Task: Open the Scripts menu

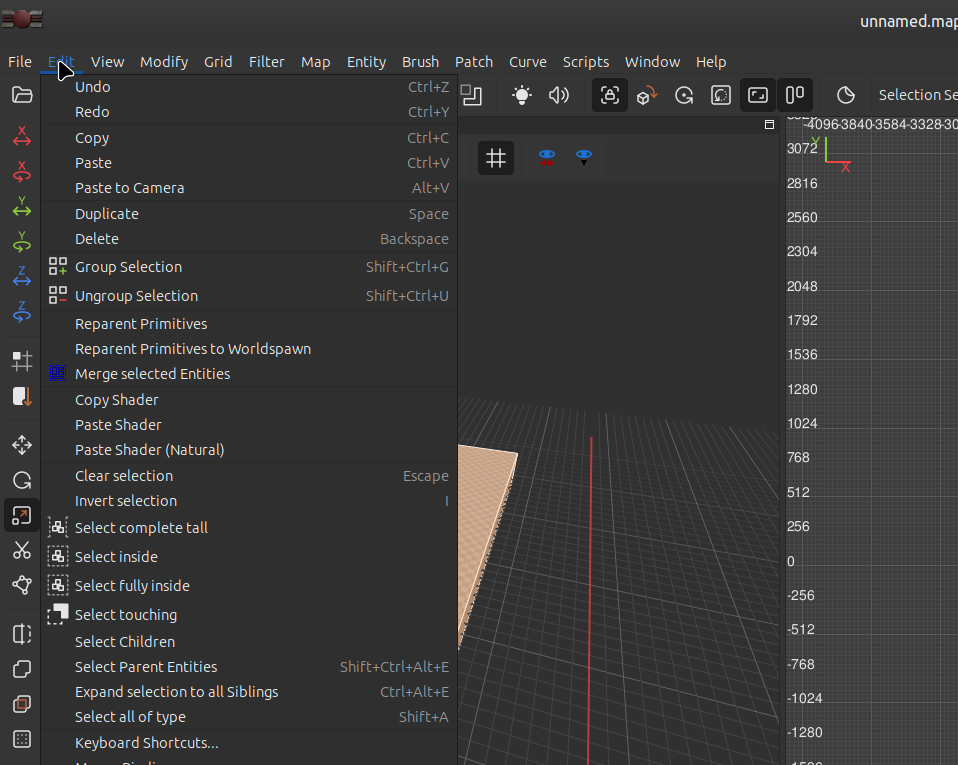Action: (585, 62)
